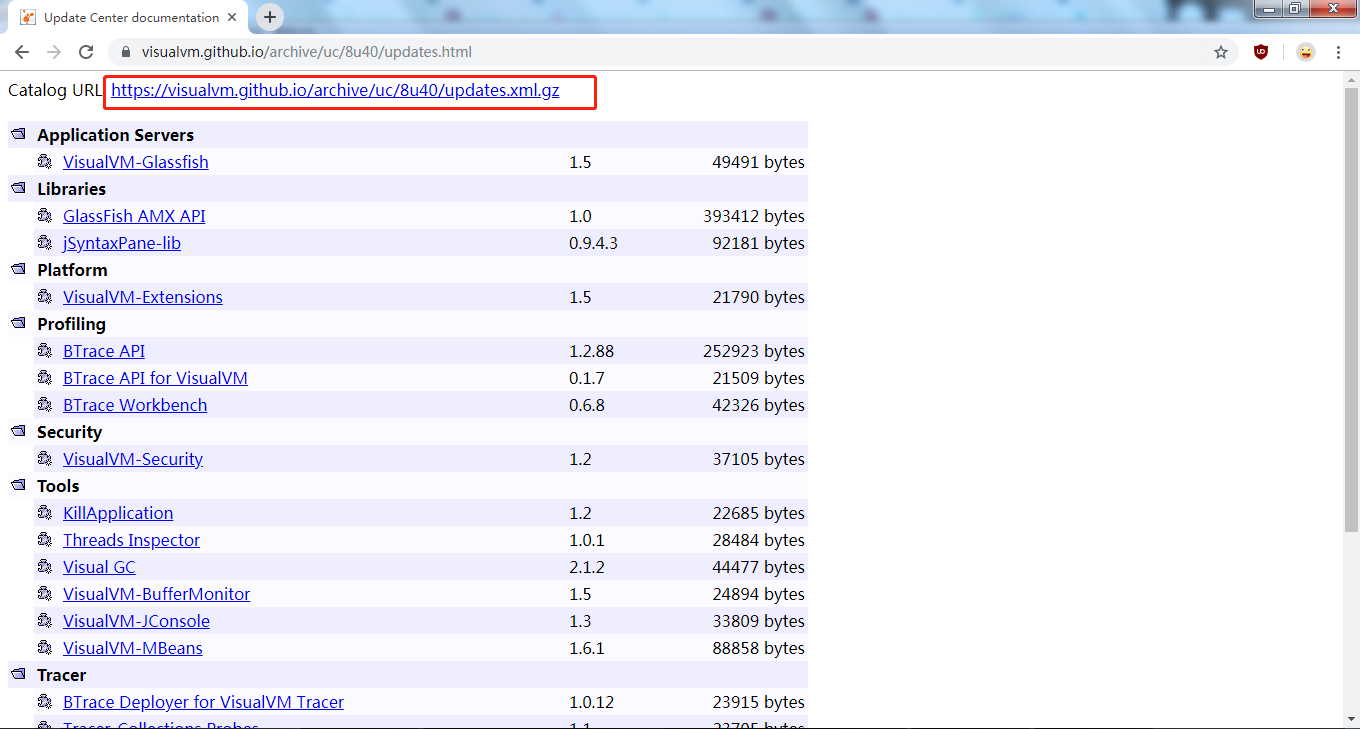Click the Application Servers category icon
This screenshot has height=729, width=1360.
(19, 134)
